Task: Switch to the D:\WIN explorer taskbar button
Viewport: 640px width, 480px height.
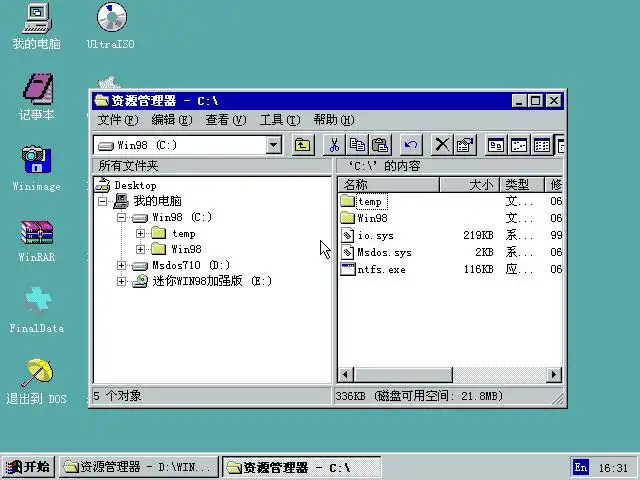Action: click(x=139, y=467)
